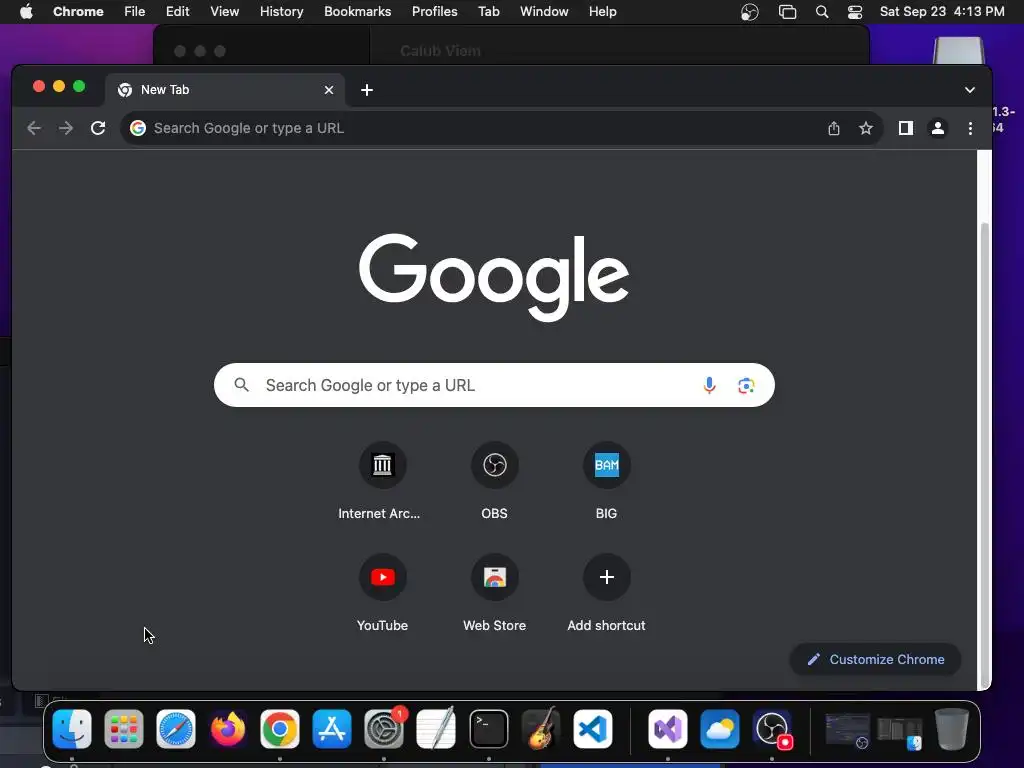Open Spotlight search in menu bar
The height and width of the screenshot is (768, 1024).
pyautogui.click(x=822, y=12)
